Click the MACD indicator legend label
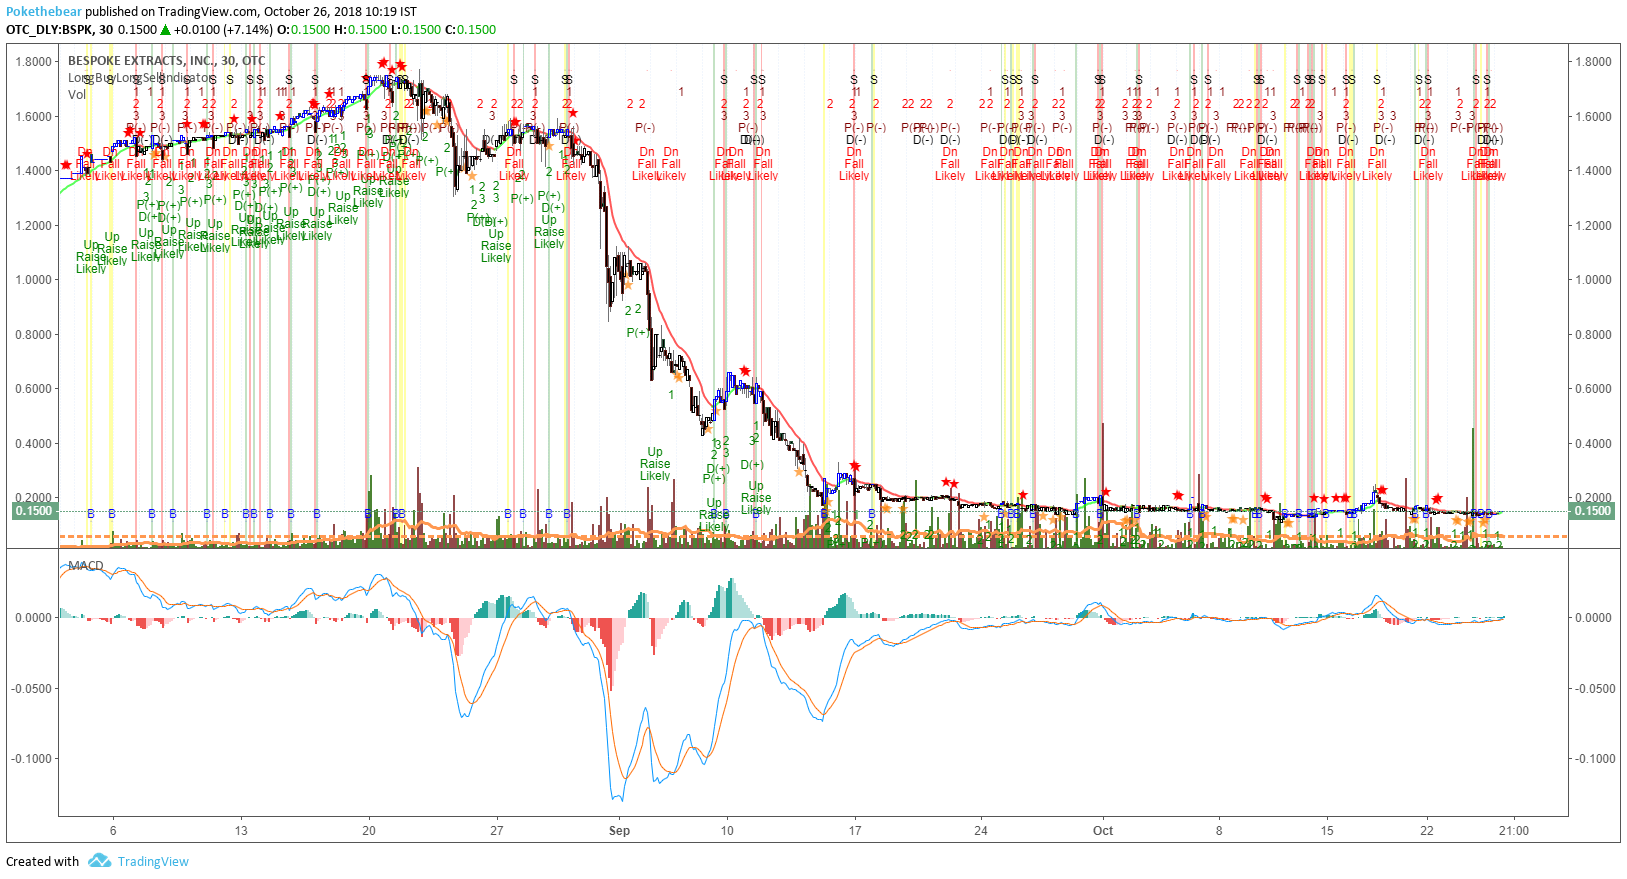The width and height of the screenshot is (1627, 879). (86, 566)
